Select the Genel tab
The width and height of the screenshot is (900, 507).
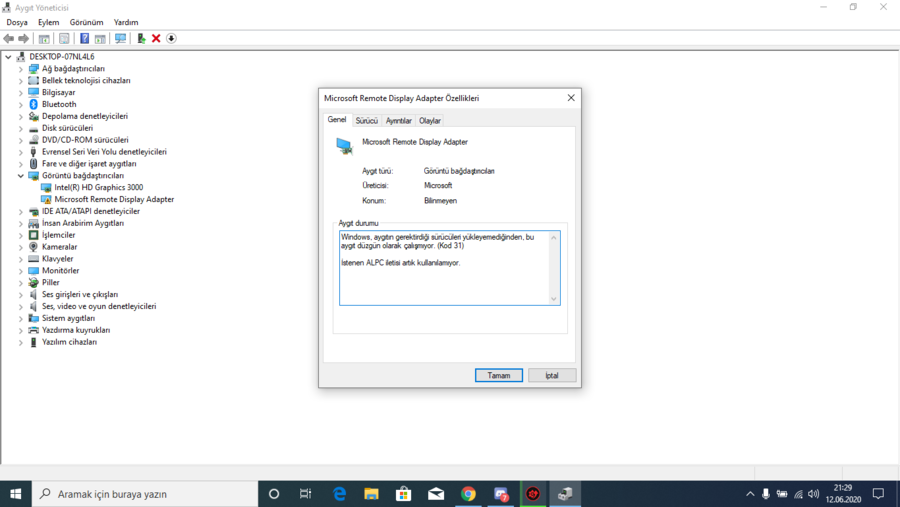pos(337,119)
